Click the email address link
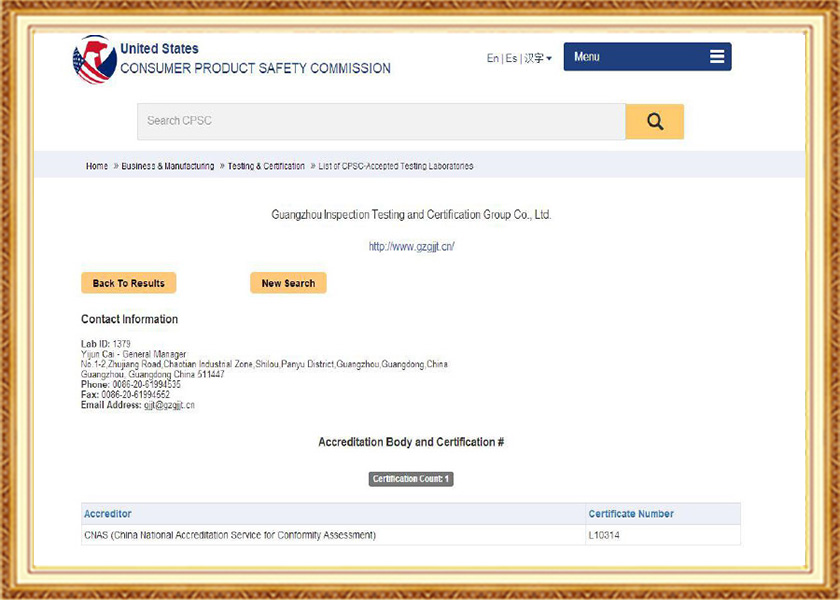 (169, 405)
